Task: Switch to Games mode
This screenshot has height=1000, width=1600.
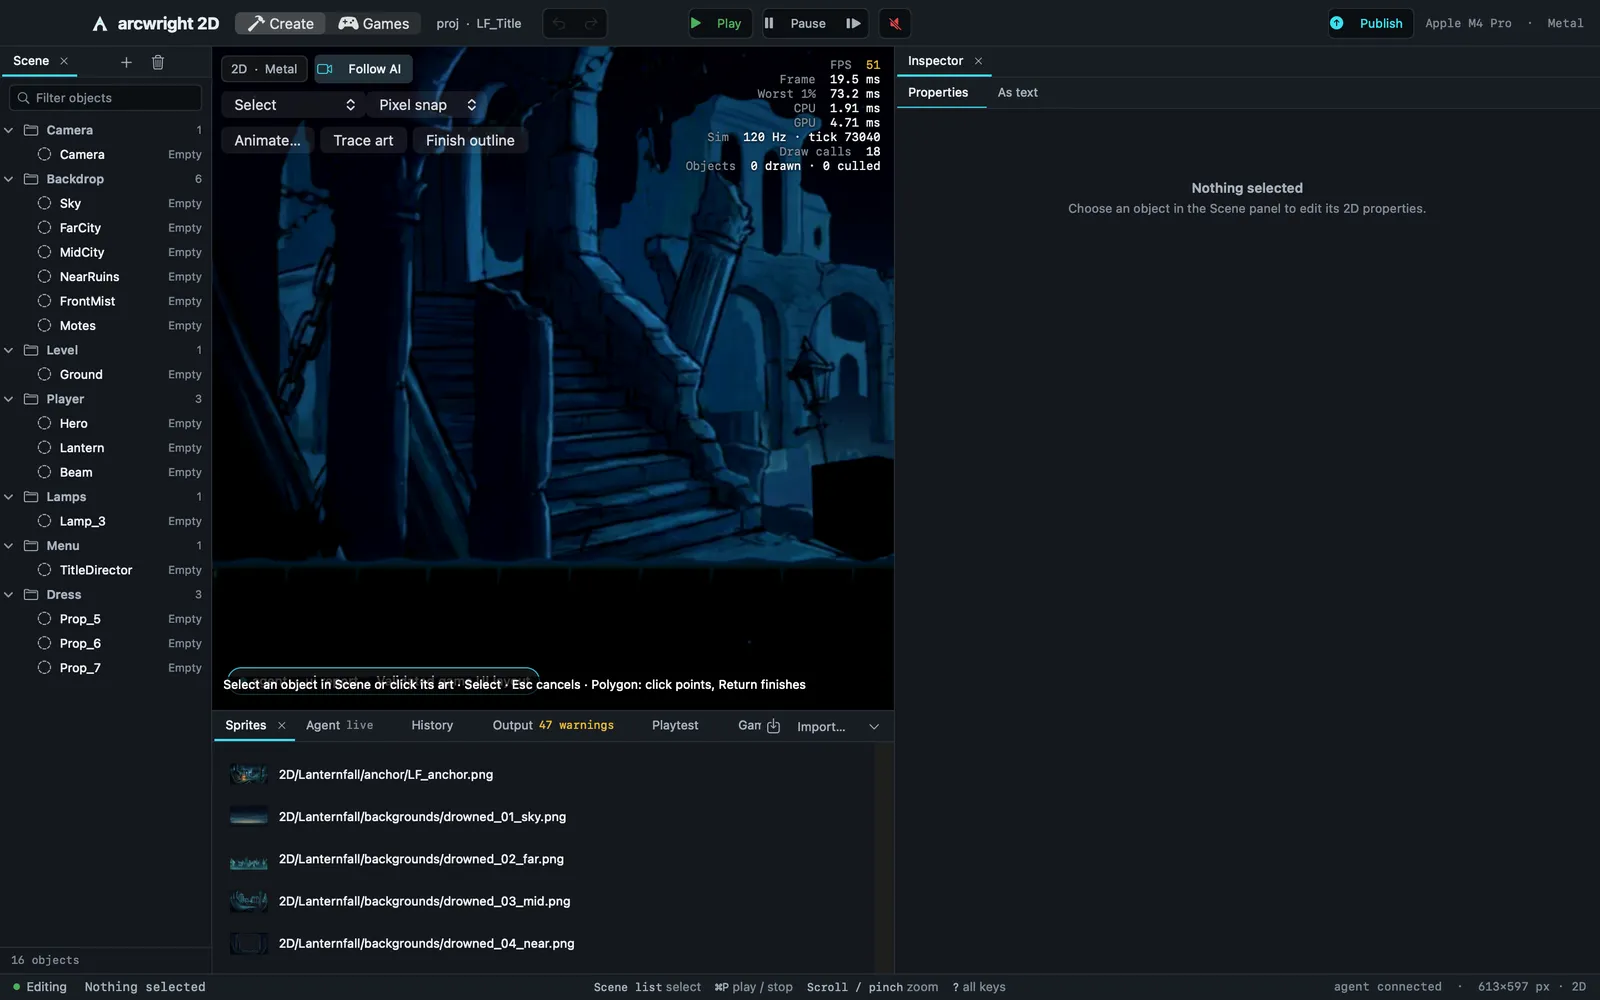Action: click(374, 23)
